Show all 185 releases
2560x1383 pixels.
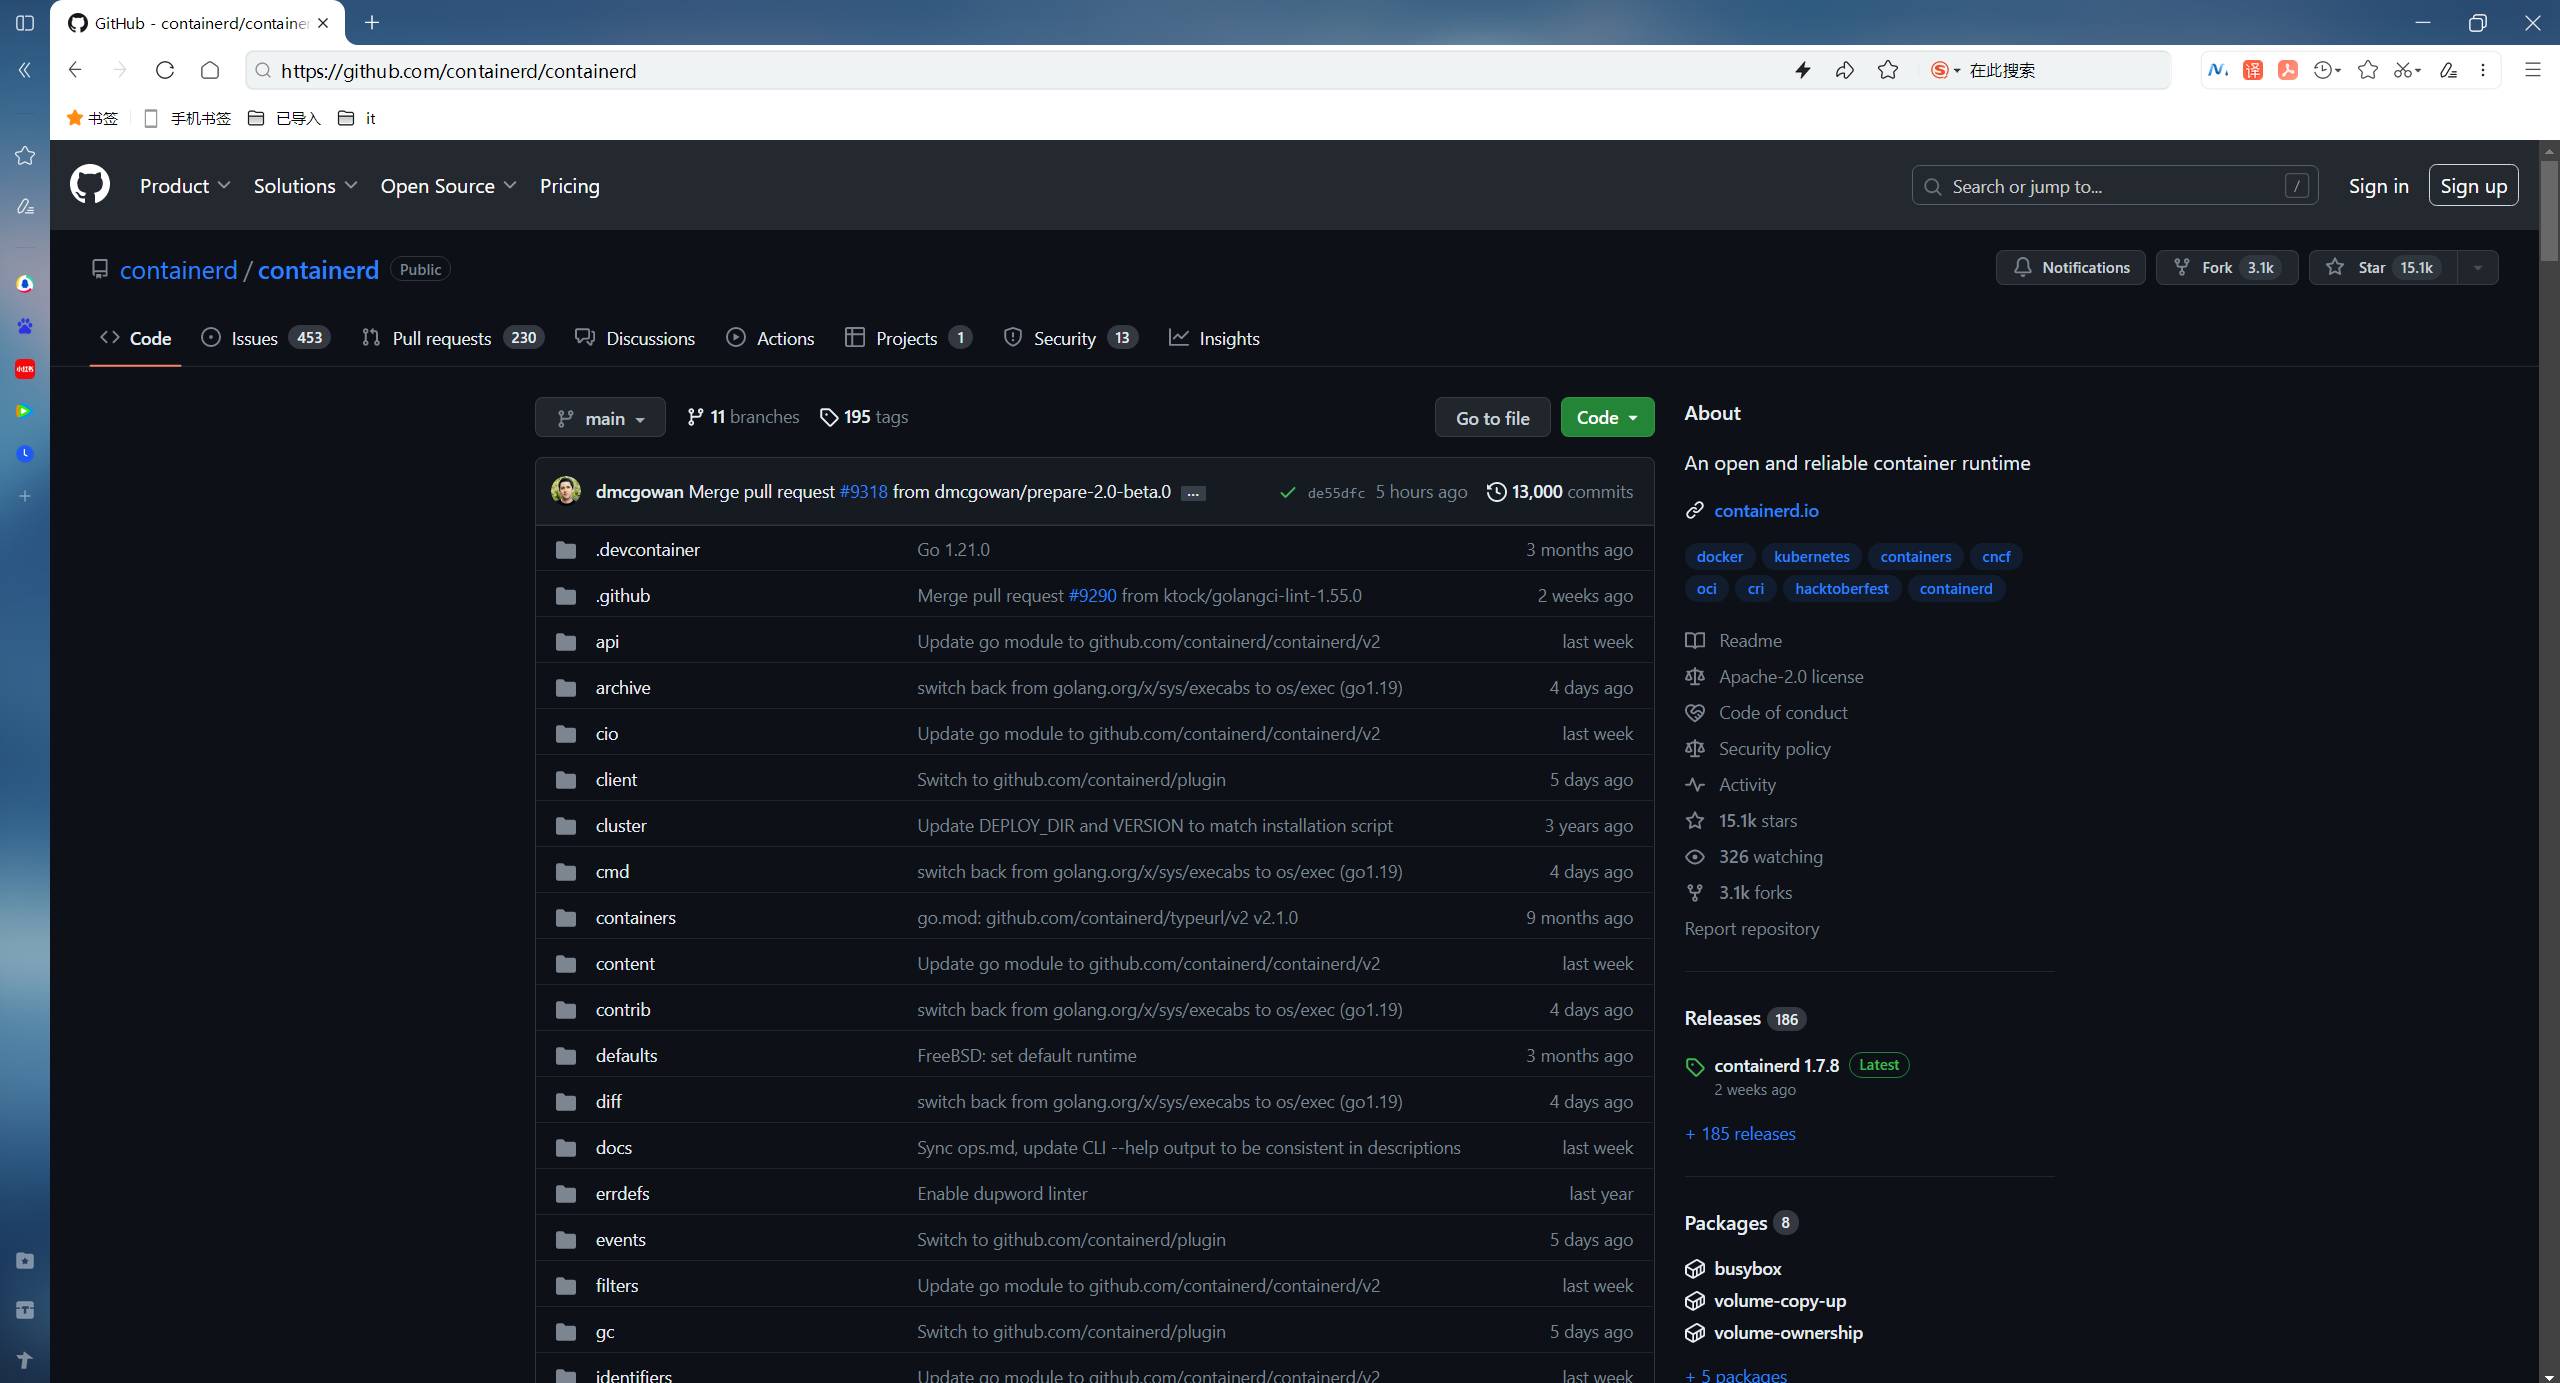pos(1740,1133)
